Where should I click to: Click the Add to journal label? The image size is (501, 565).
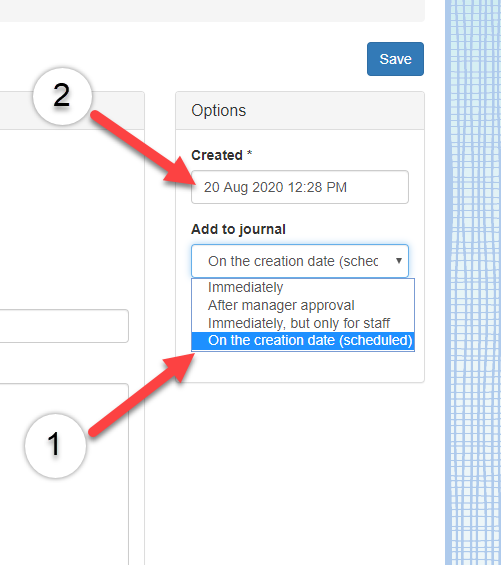pos(238,229)
